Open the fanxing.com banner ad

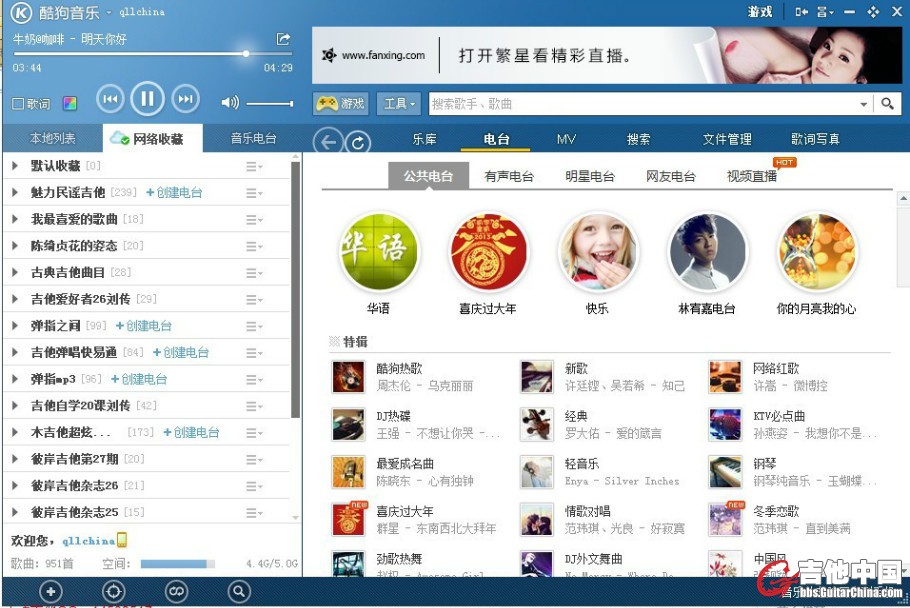(x=607, y=56)
